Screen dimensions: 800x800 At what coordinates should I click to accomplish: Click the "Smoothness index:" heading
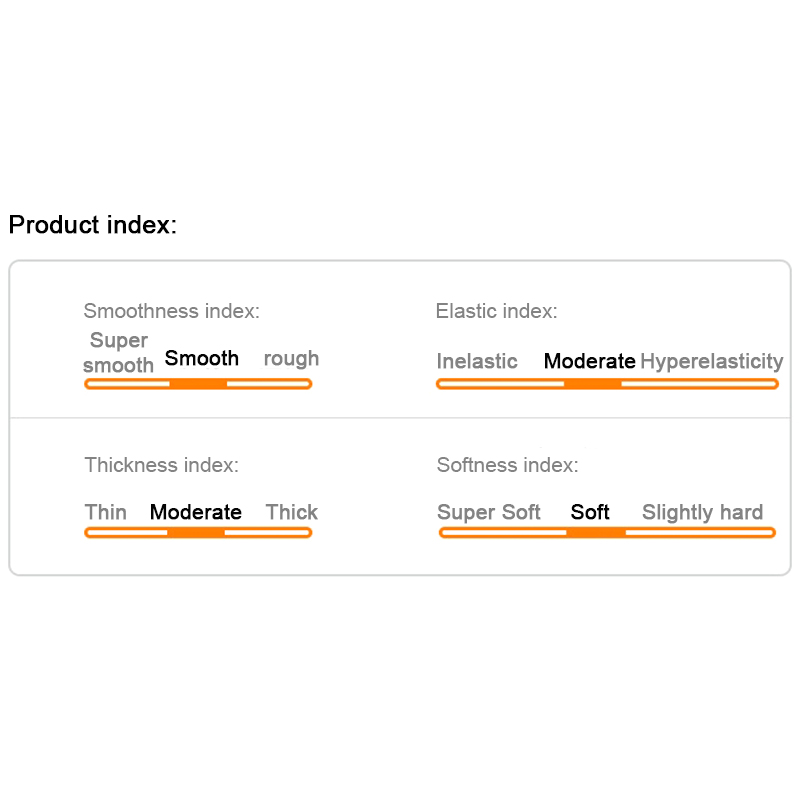171,311
